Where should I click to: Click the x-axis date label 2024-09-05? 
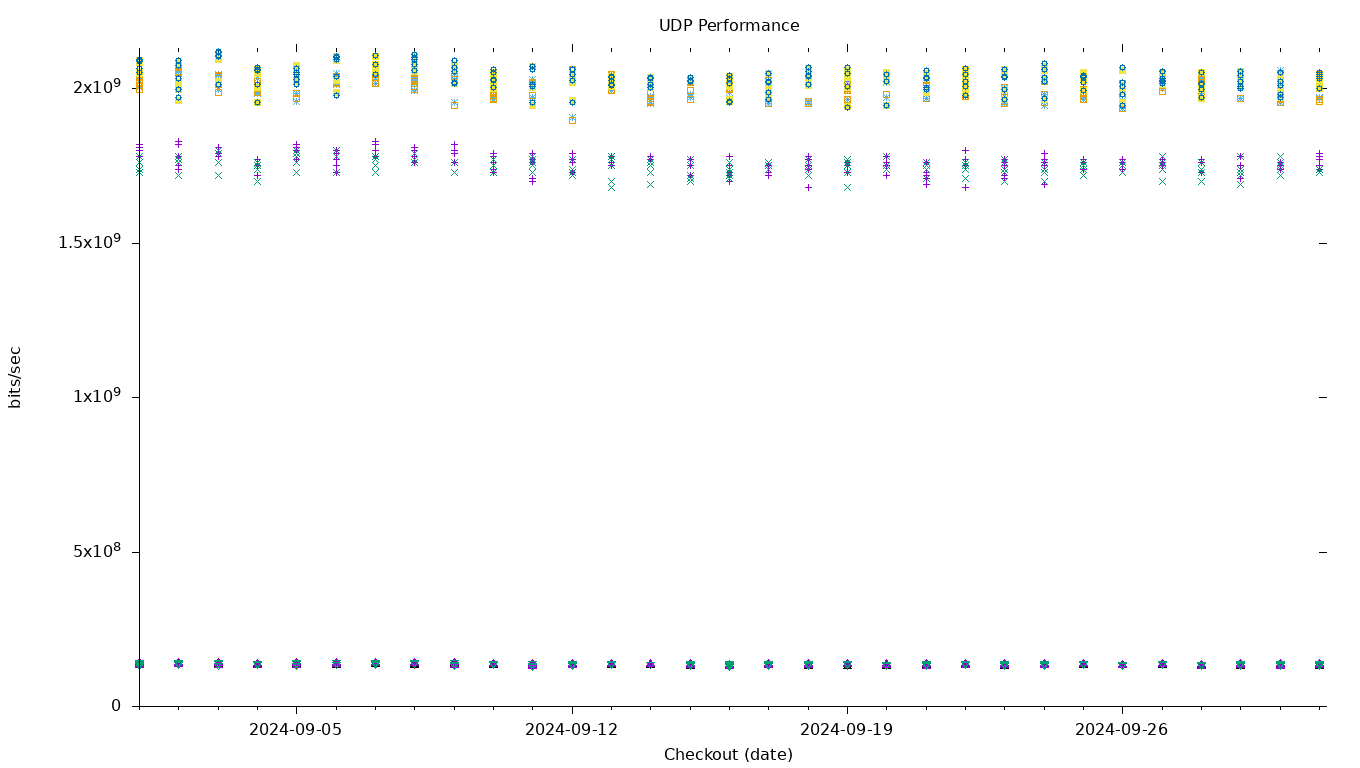[x=296, y=730]
